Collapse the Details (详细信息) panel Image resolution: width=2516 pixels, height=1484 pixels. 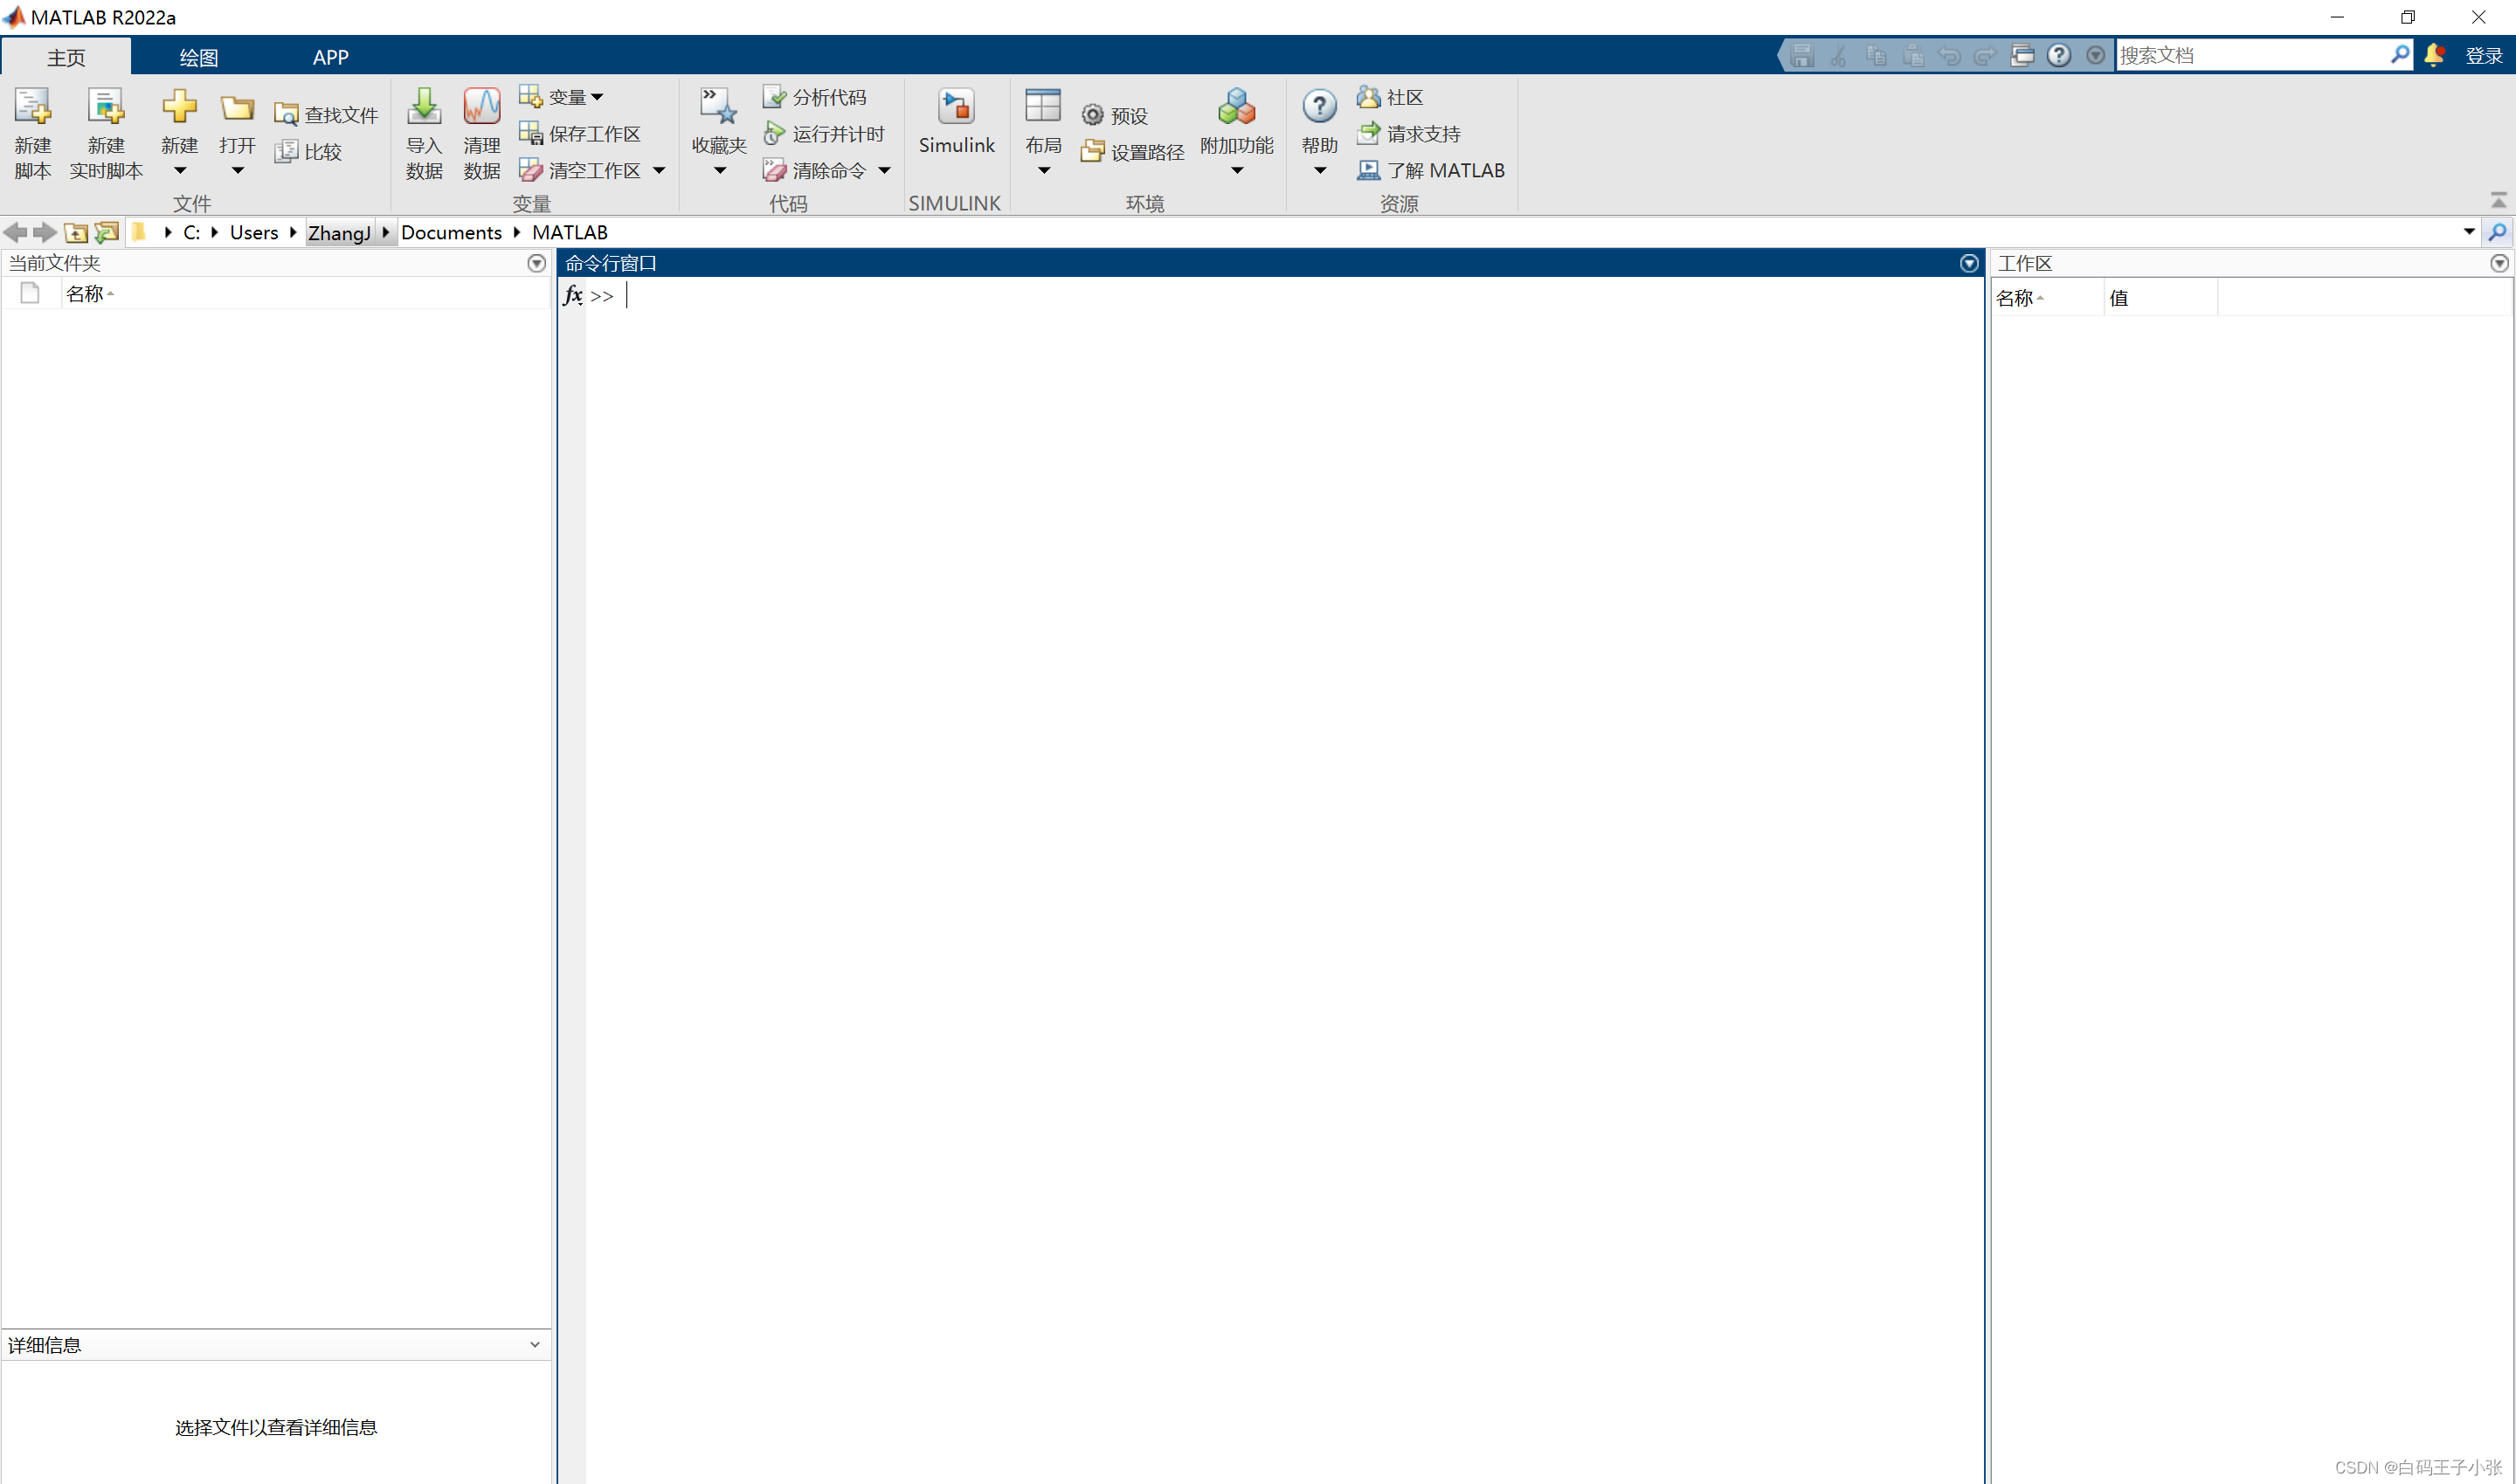(x=535, y=1344)
